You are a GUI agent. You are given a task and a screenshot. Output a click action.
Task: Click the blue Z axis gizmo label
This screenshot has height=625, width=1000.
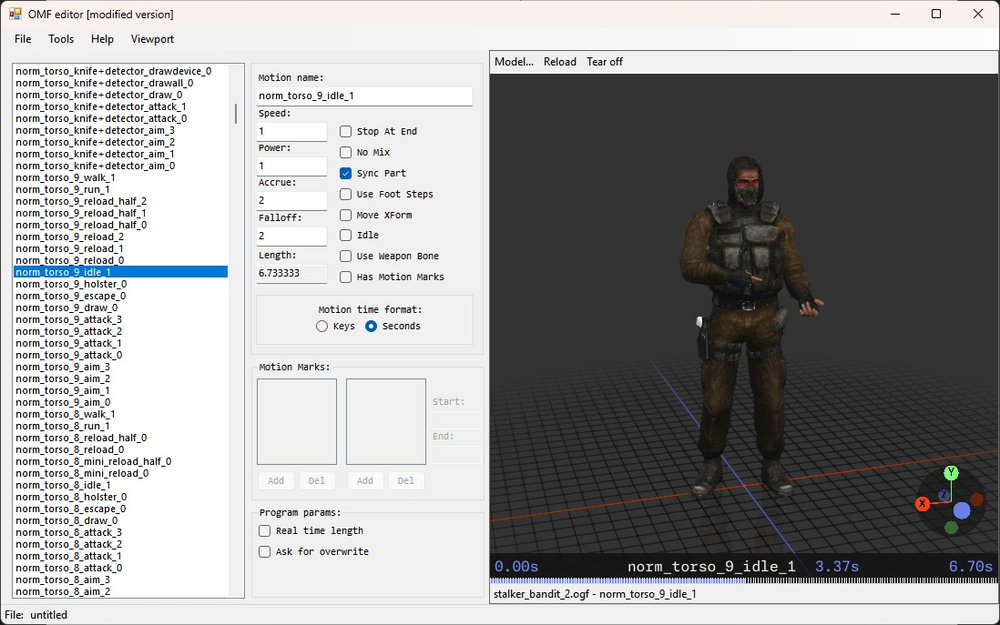(943, 495)
